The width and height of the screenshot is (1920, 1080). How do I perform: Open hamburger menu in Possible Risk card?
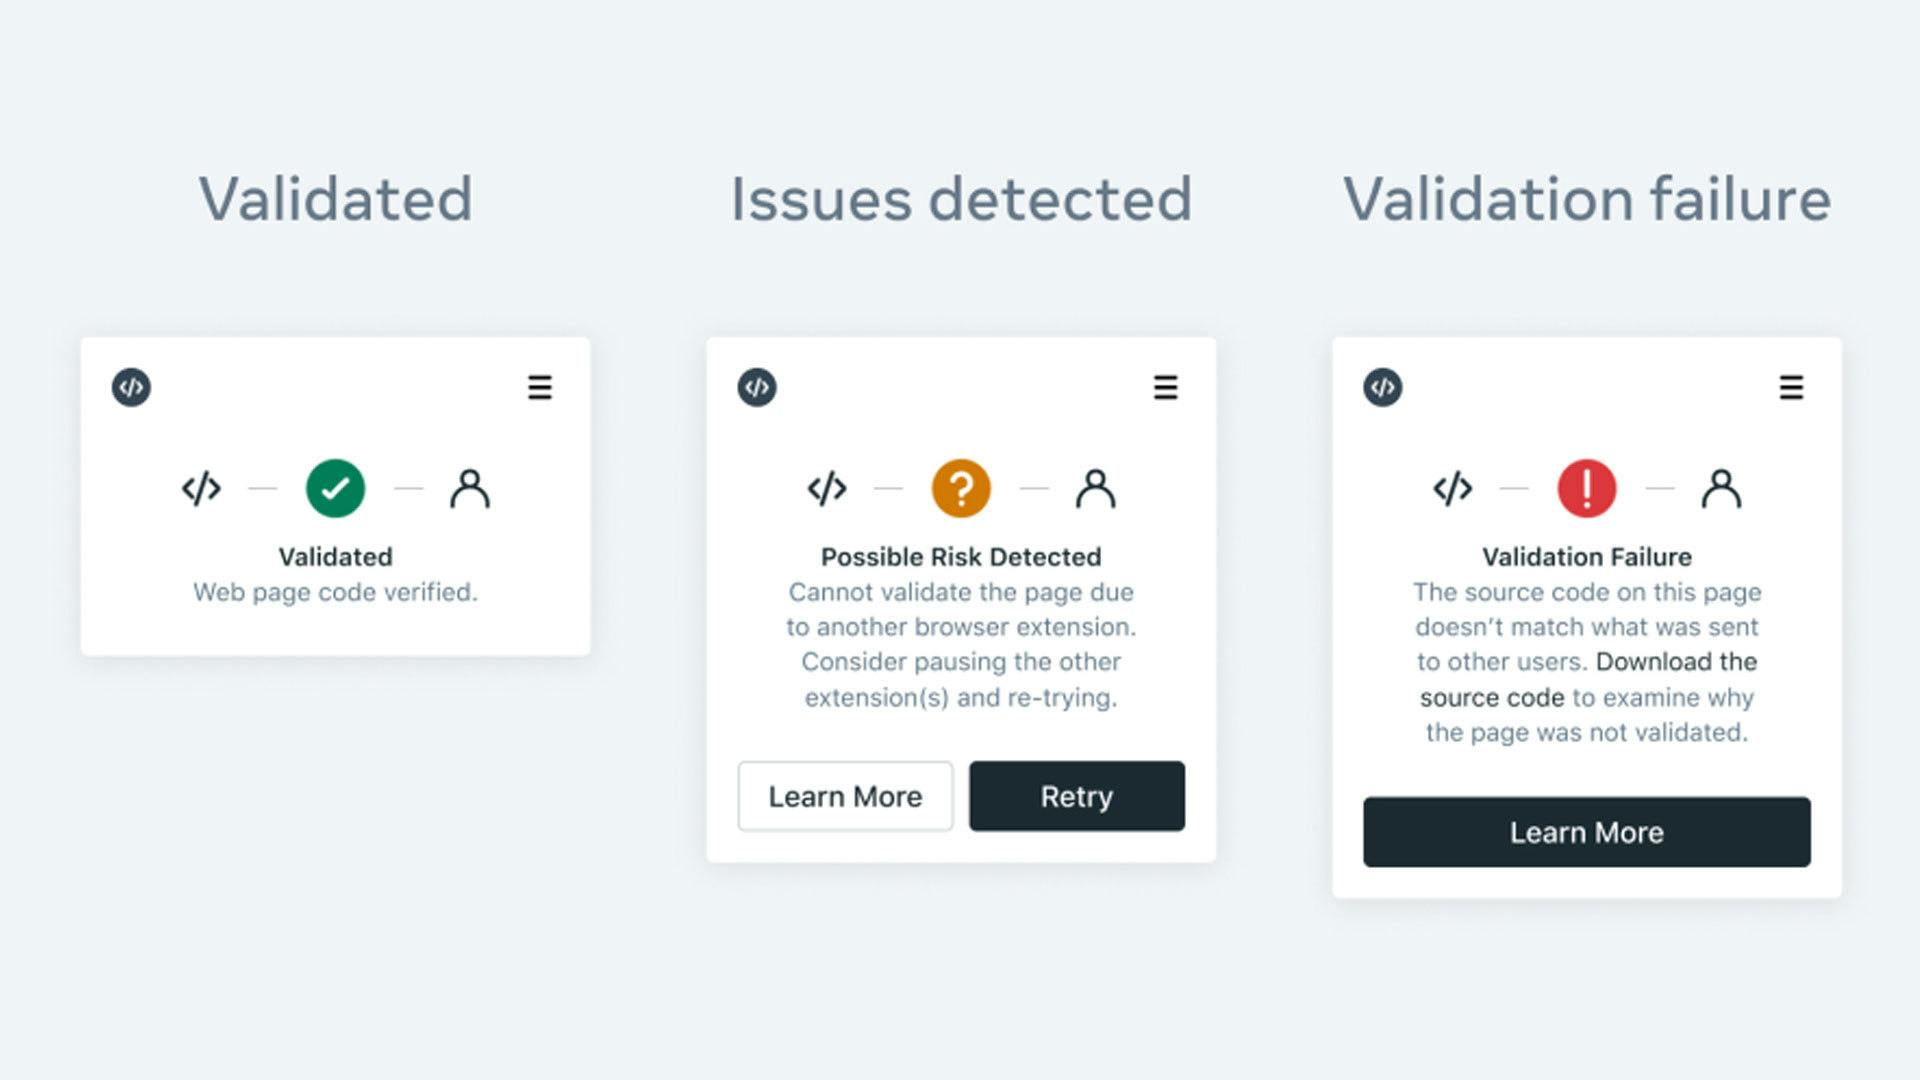1166,387
